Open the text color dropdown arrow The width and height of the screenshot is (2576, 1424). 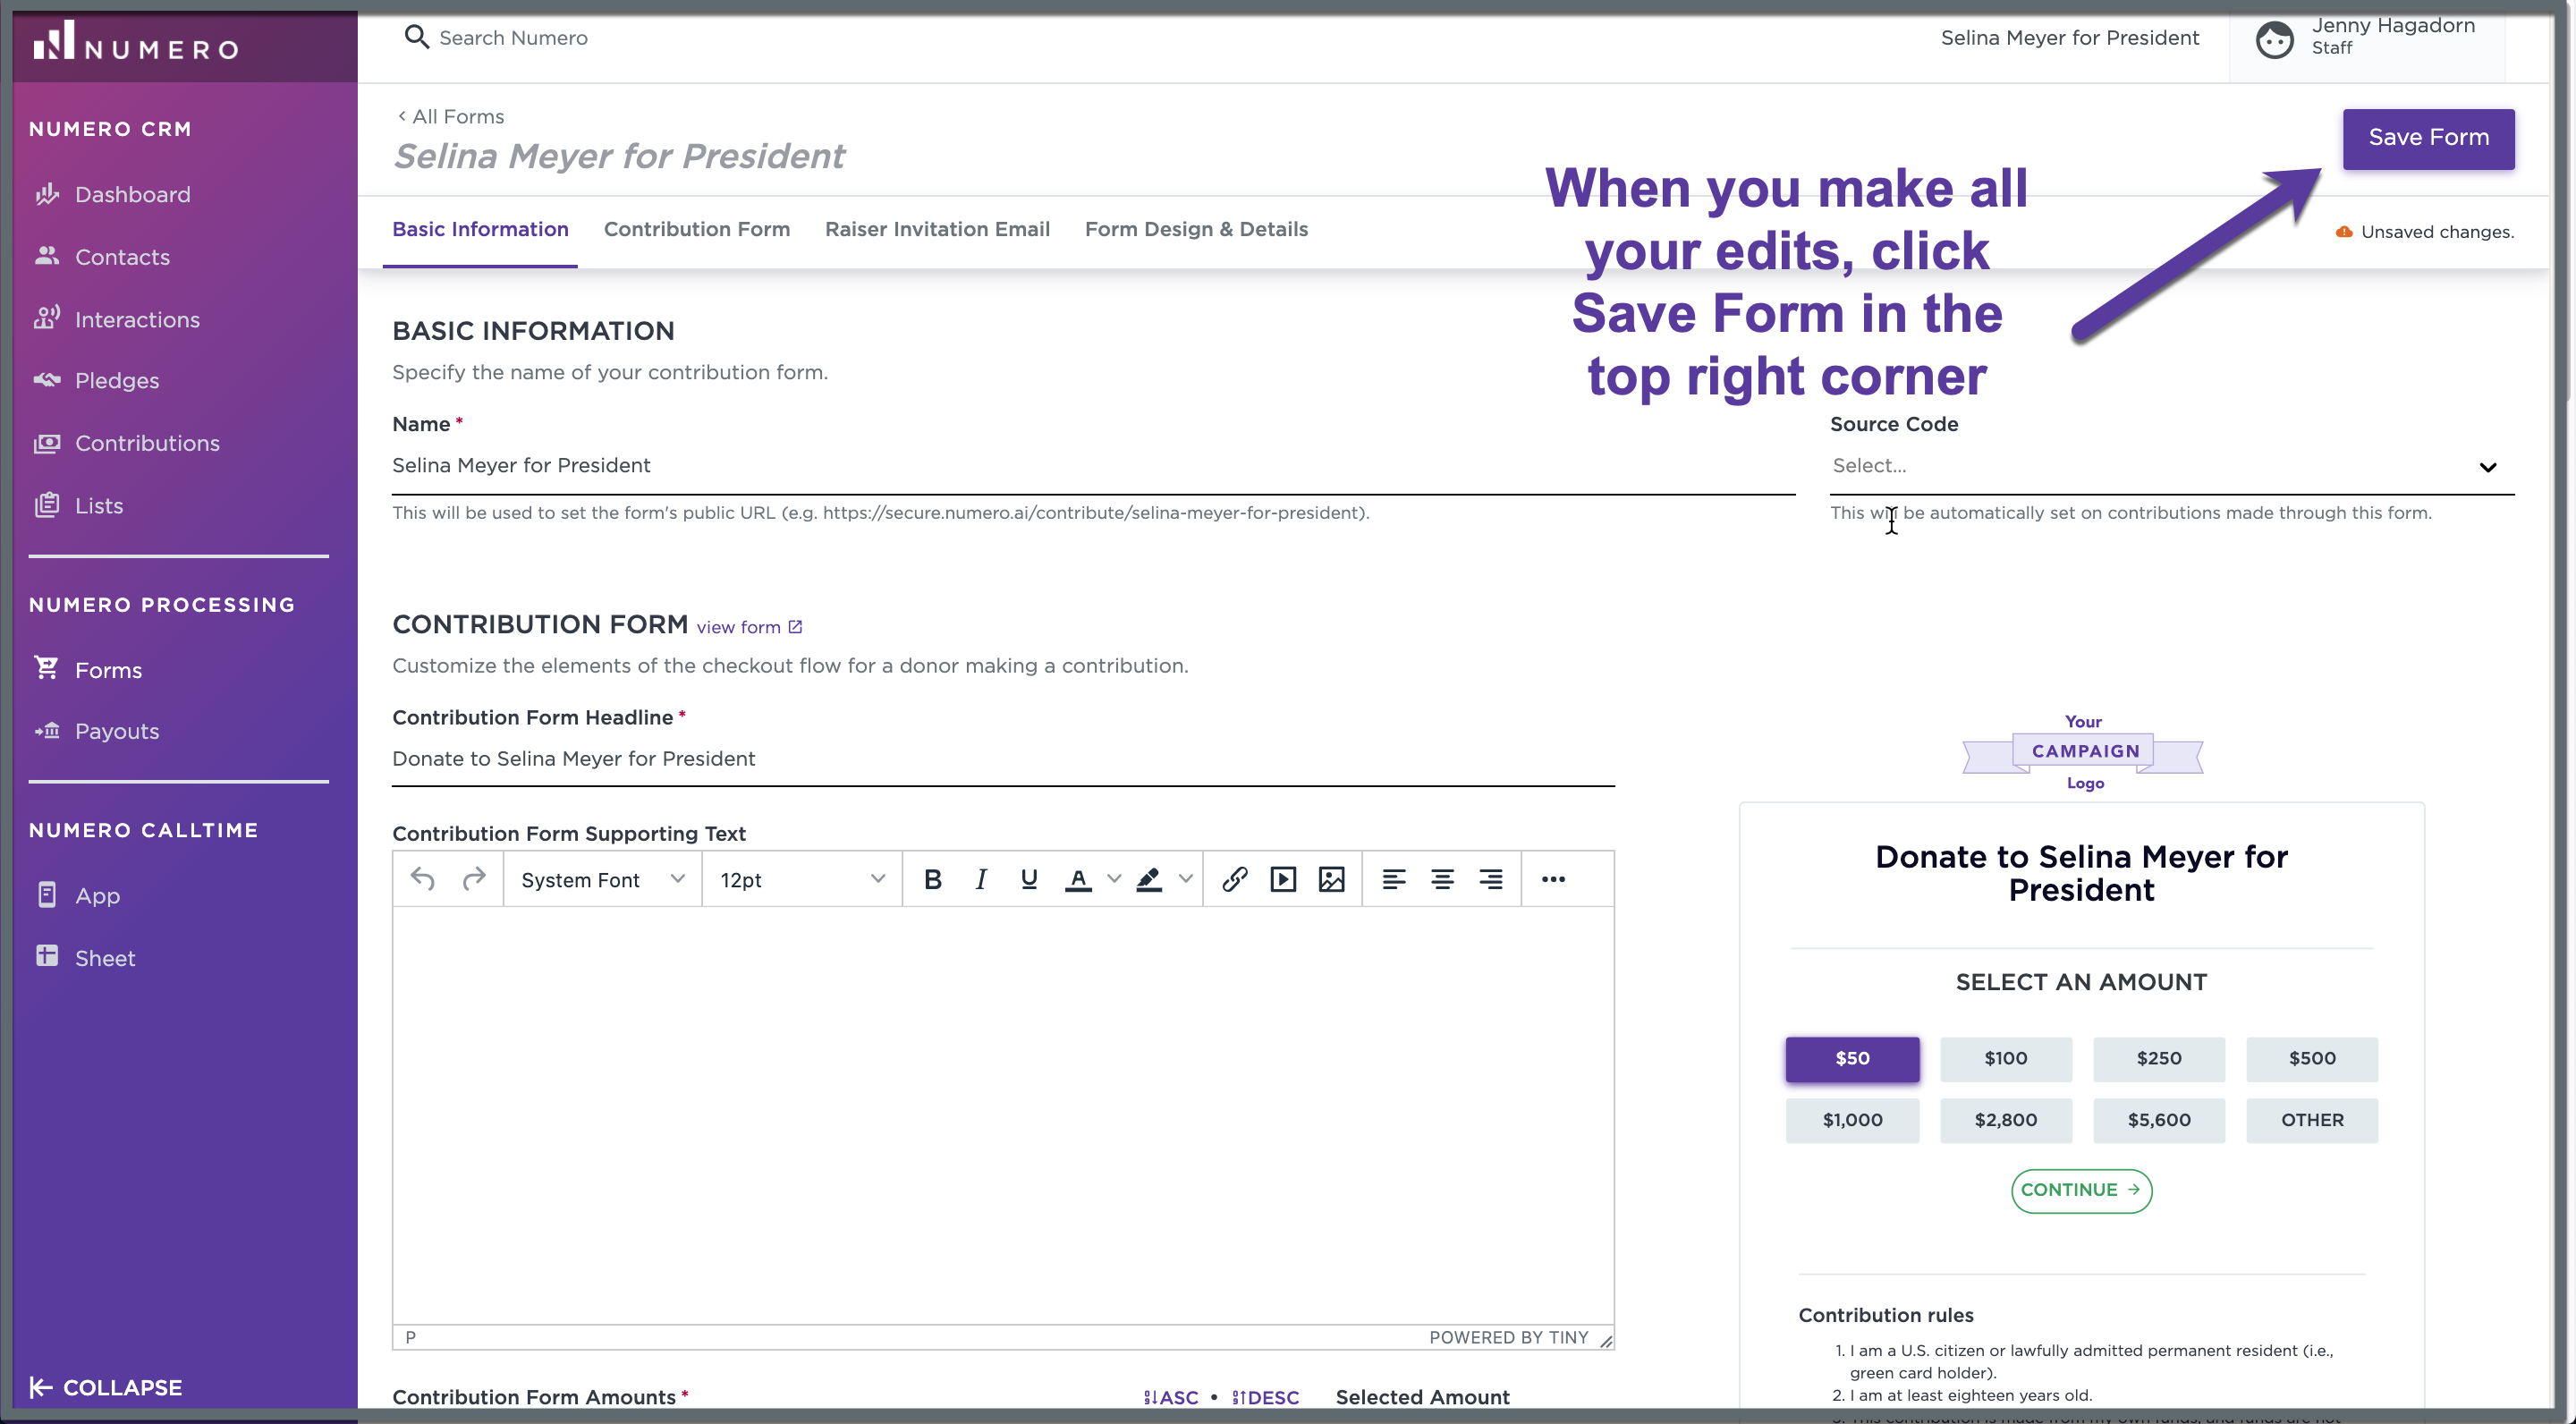tap(1114, 879)
